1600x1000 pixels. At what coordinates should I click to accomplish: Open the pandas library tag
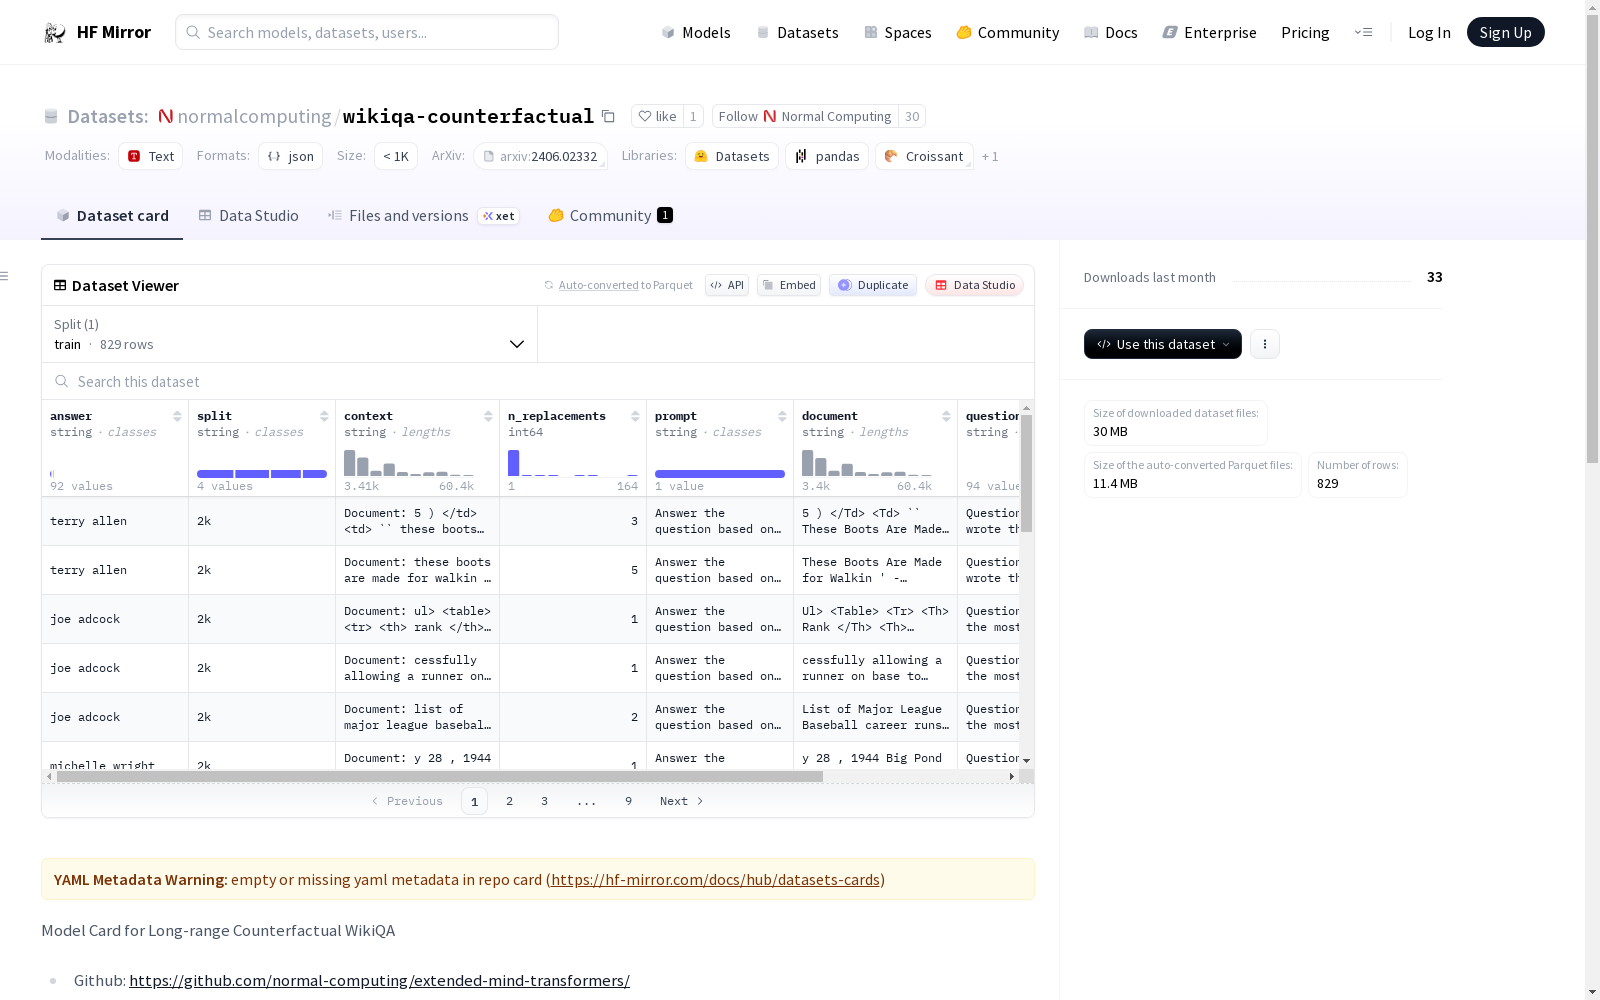pyautogui.click(x=827, y=156)
